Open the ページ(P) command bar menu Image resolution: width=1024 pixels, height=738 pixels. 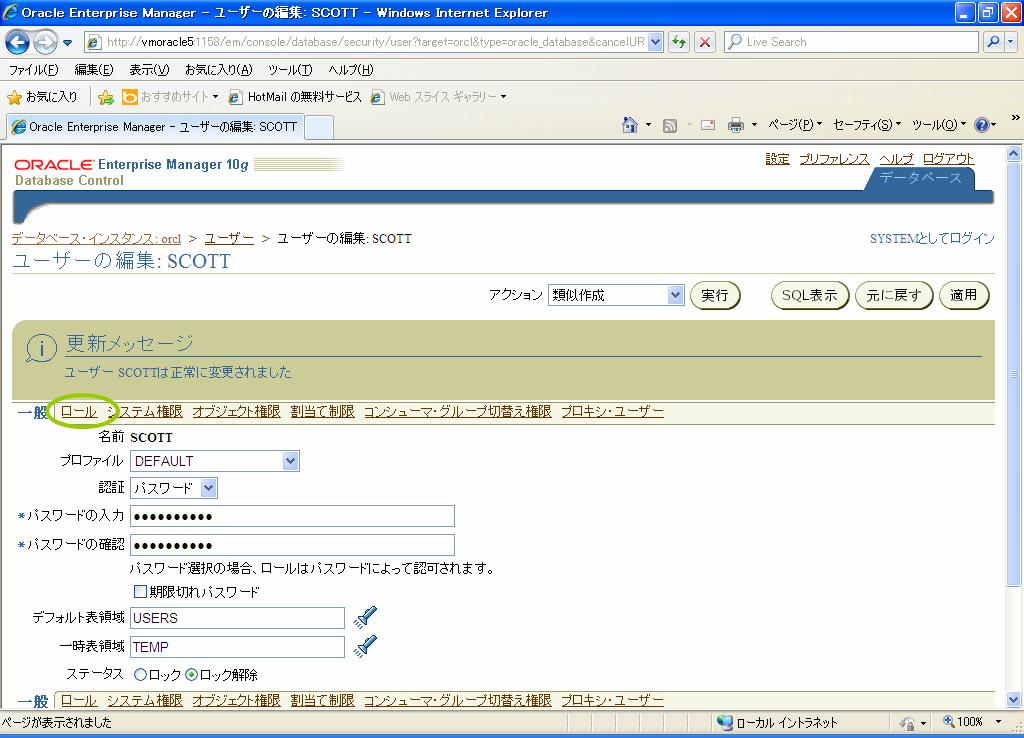[x=795, y=125]
